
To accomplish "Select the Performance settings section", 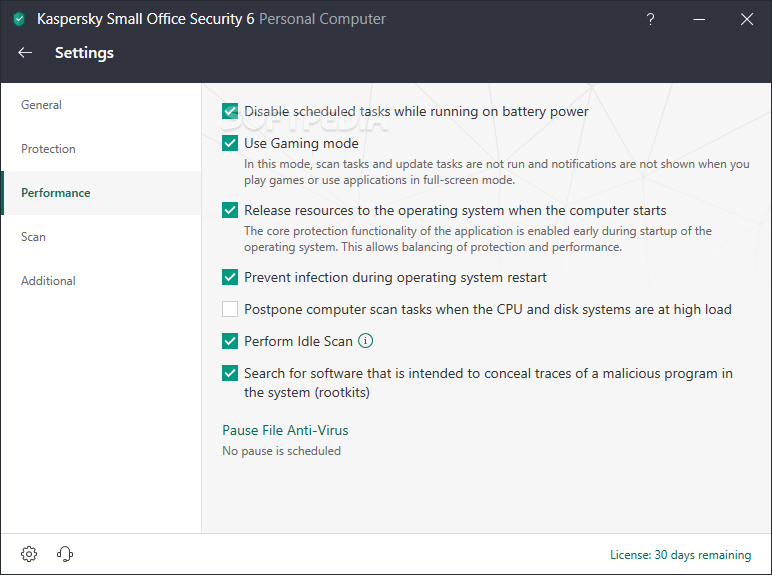I will click(101, 193).
